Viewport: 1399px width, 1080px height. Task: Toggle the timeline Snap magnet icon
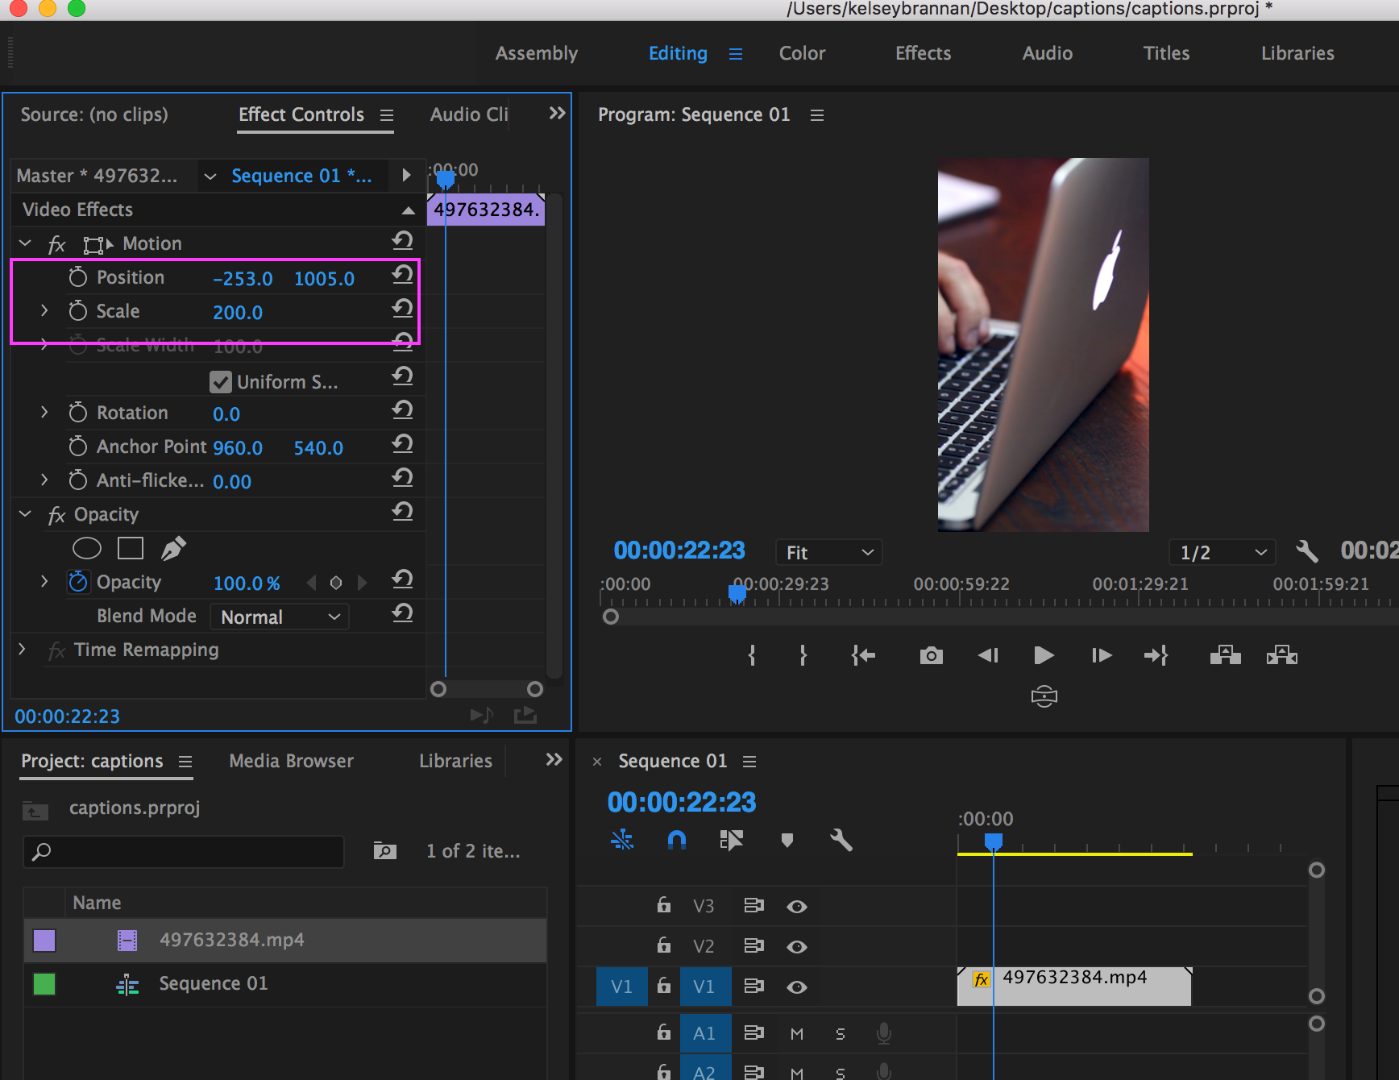point(677,840)
